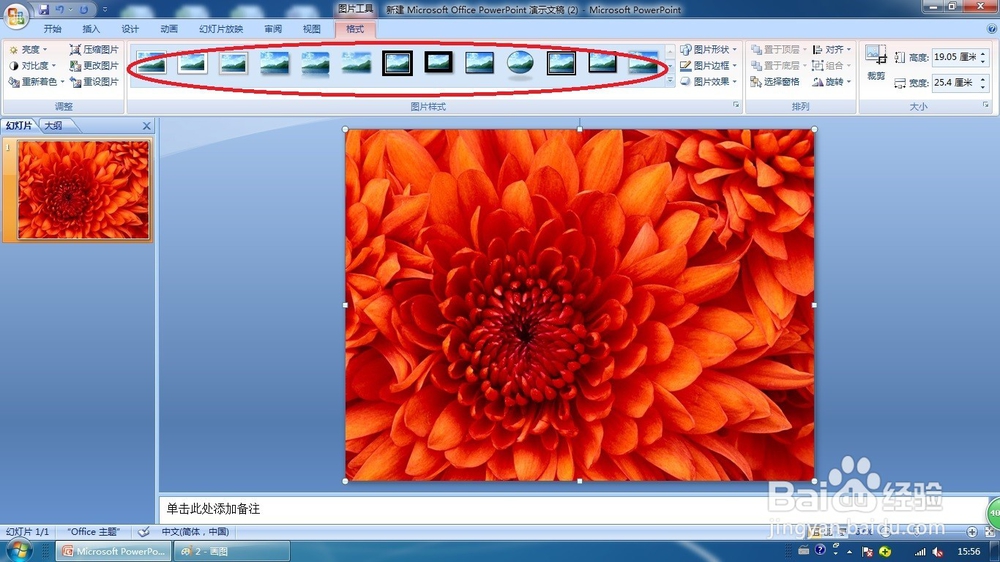
Task: Open the 视图 ribbon tab
Action: pos(312,29)
